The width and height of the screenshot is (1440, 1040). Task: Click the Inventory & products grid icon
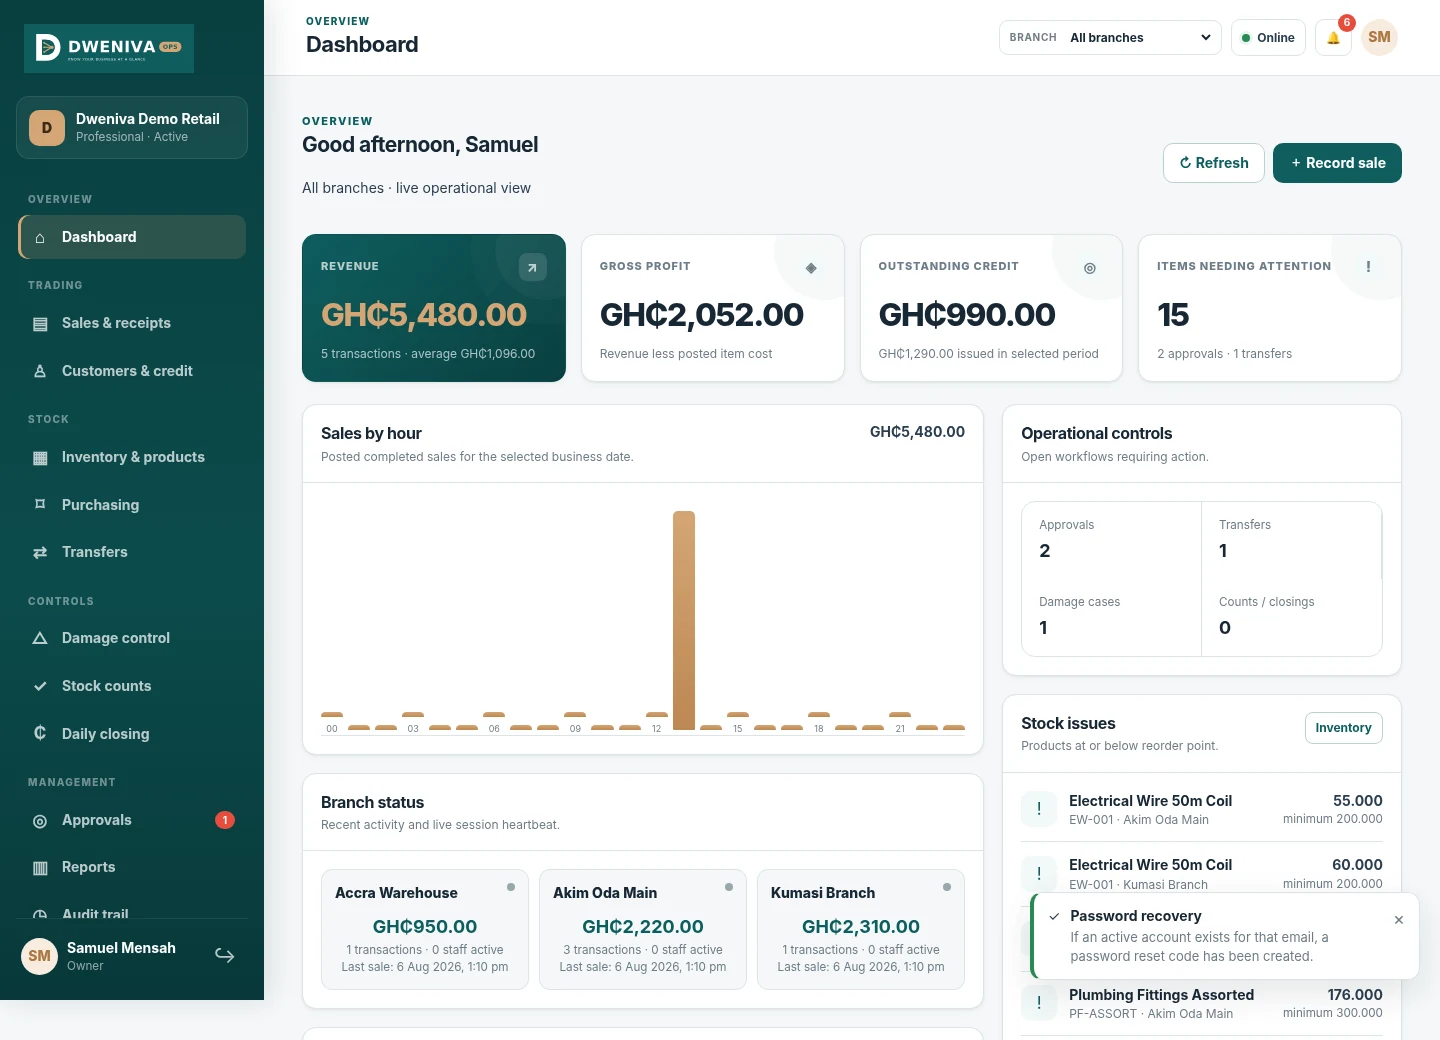tap(40, 458)
